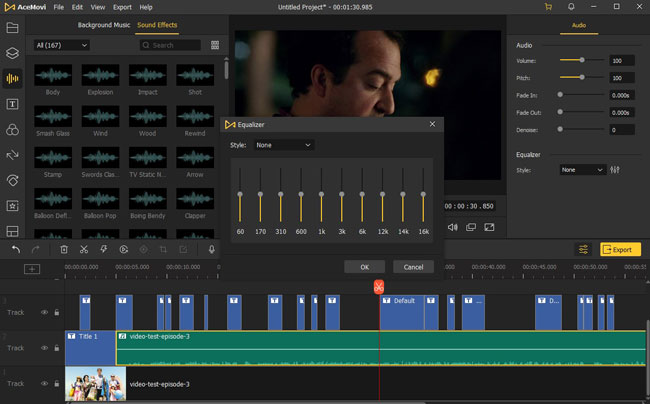
Task: Click the Denoise slider handle
Action: pos(560,129)
